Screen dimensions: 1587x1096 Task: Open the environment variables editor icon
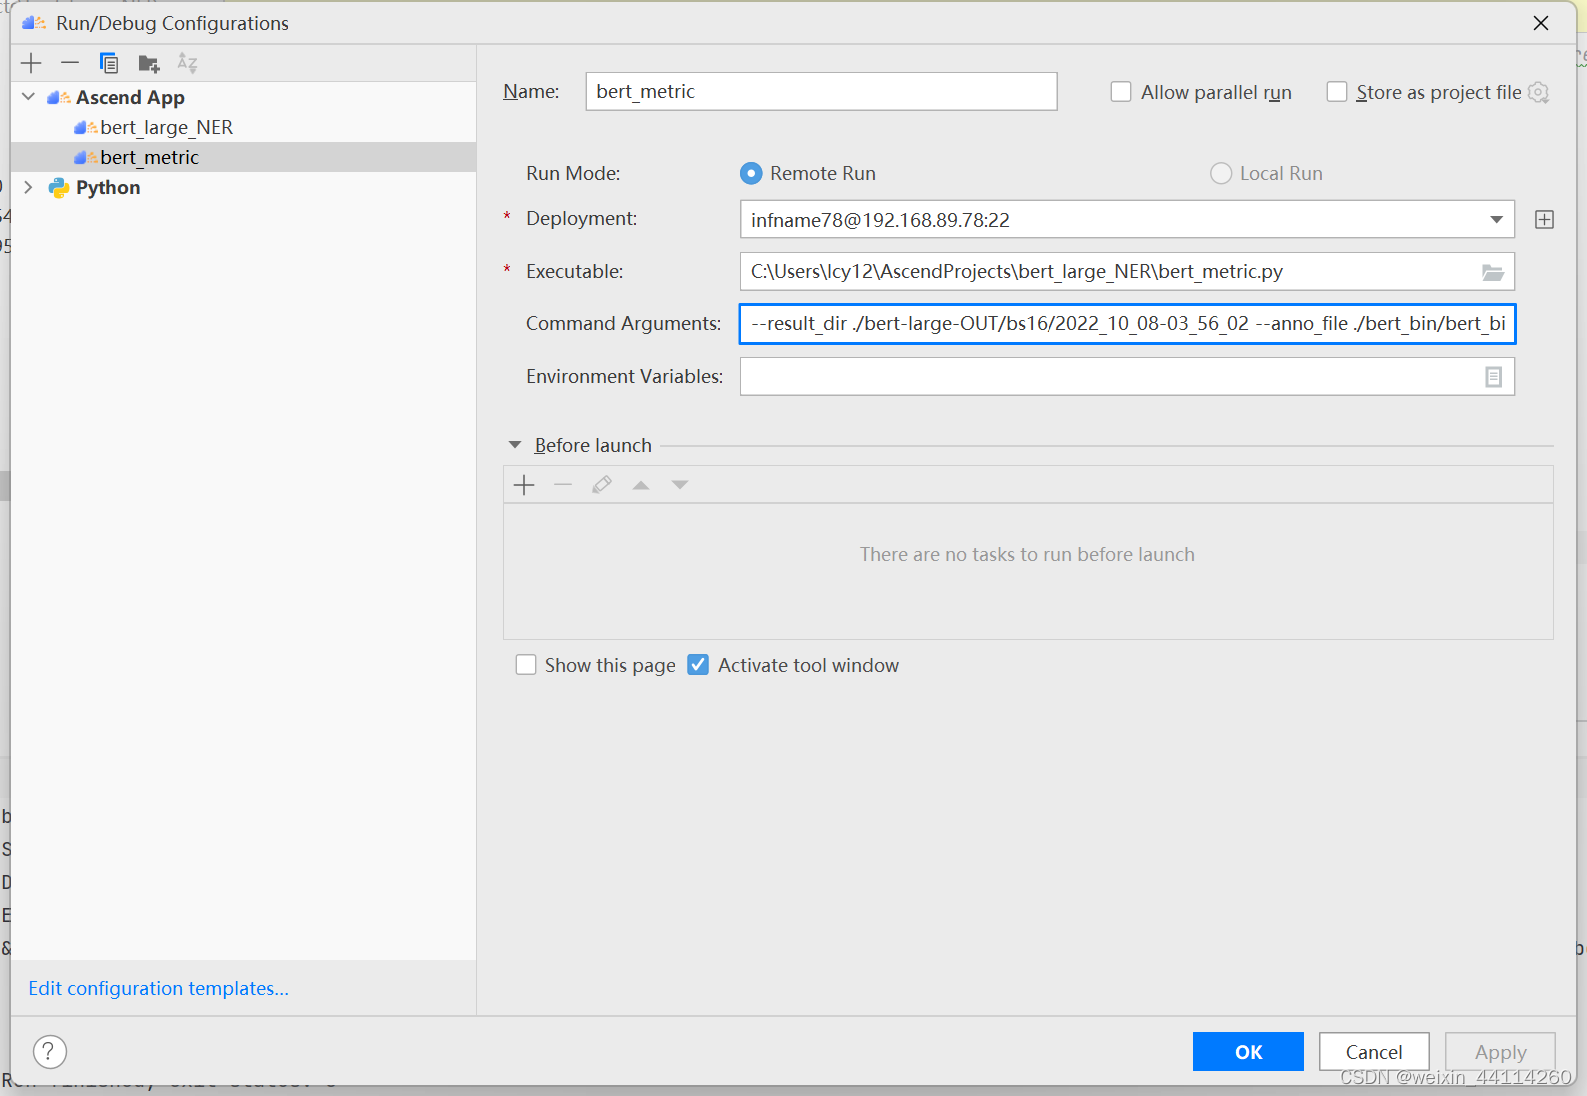[1493, 377]
